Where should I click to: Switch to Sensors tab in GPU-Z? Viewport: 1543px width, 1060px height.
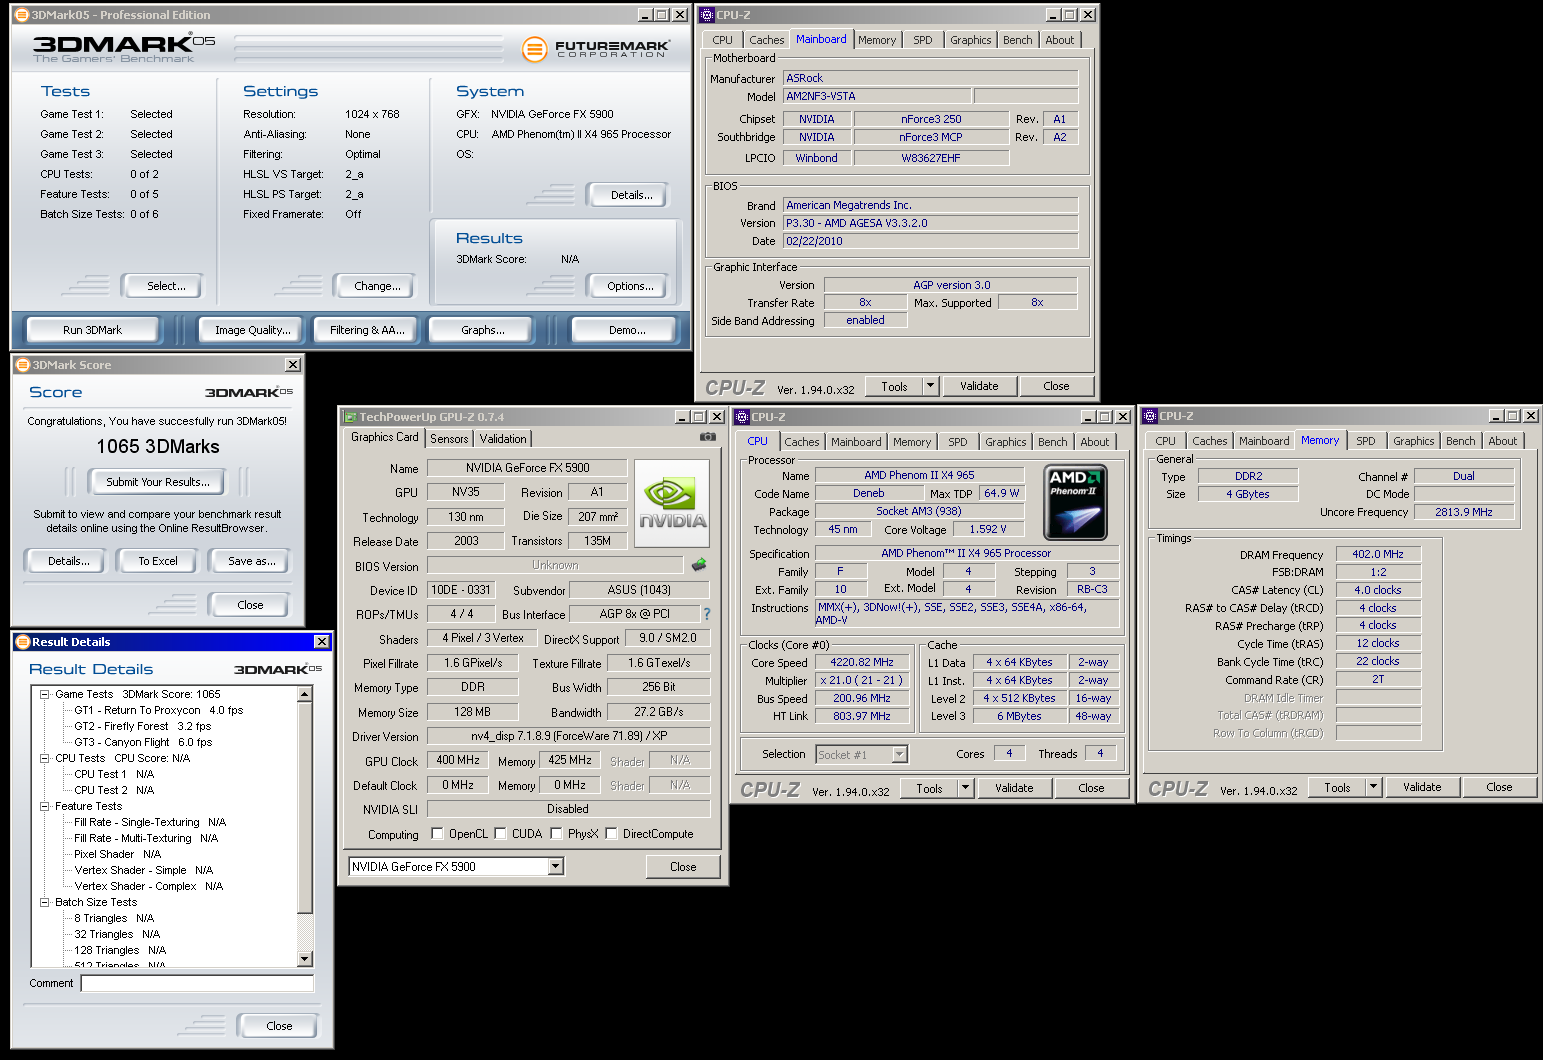click(449, 439)
